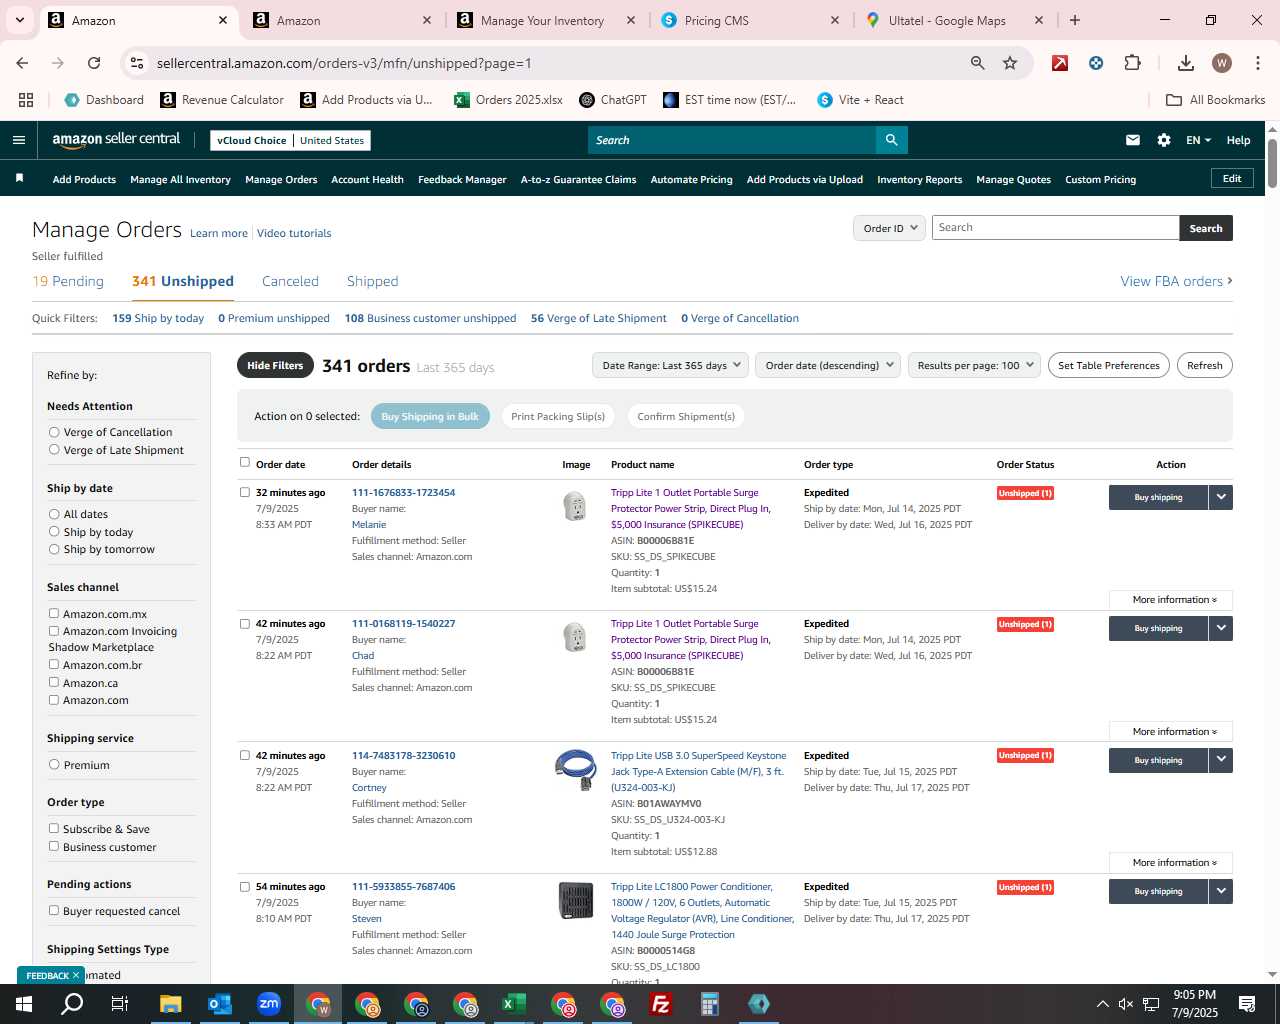1280x1024 pixels.
Task: Click Set Table Preferences button
Action: pyautogui.click(x=1108, y=365)
